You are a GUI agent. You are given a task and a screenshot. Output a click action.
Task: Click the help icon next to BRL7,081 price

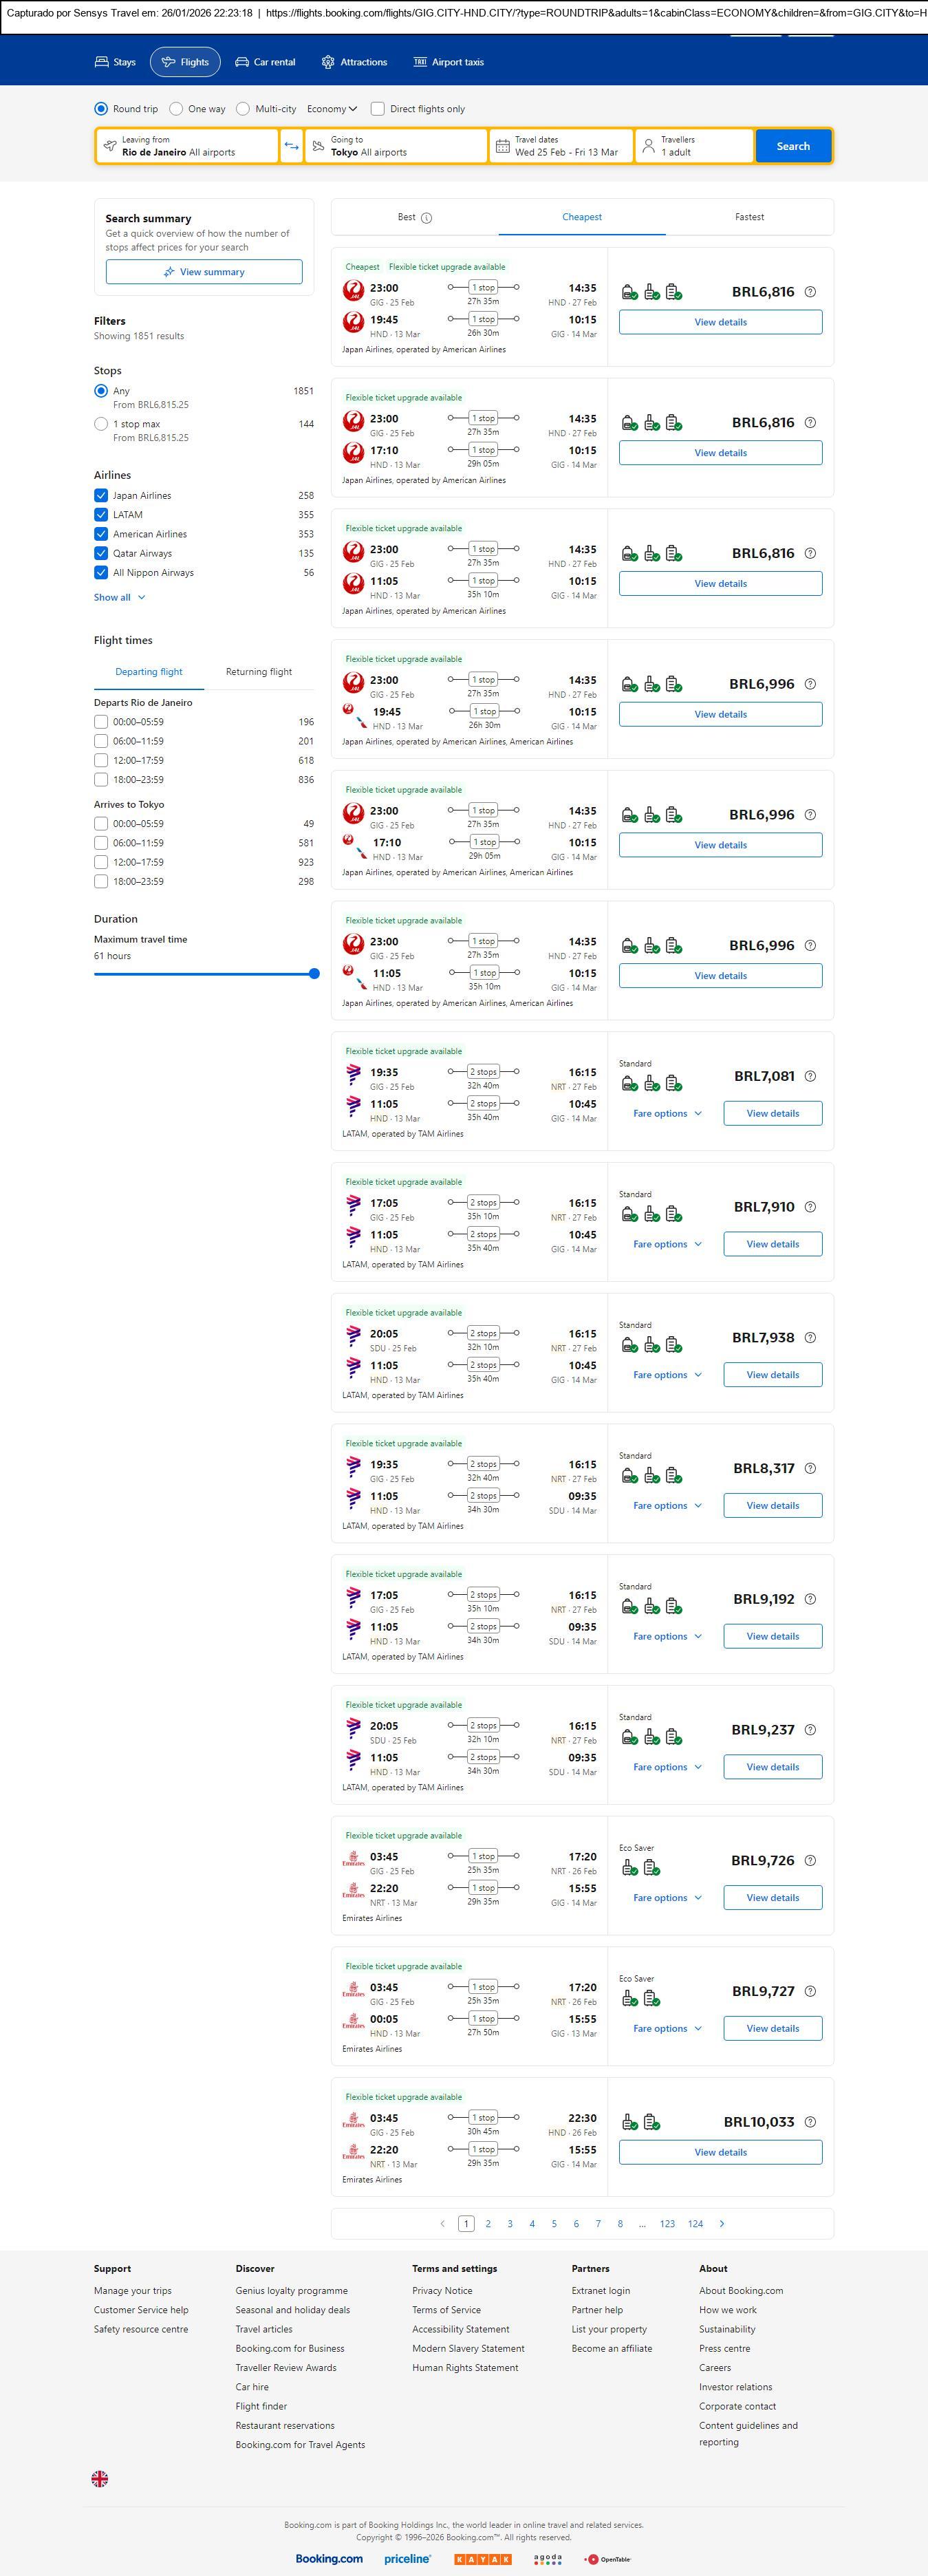(810, 1076)
